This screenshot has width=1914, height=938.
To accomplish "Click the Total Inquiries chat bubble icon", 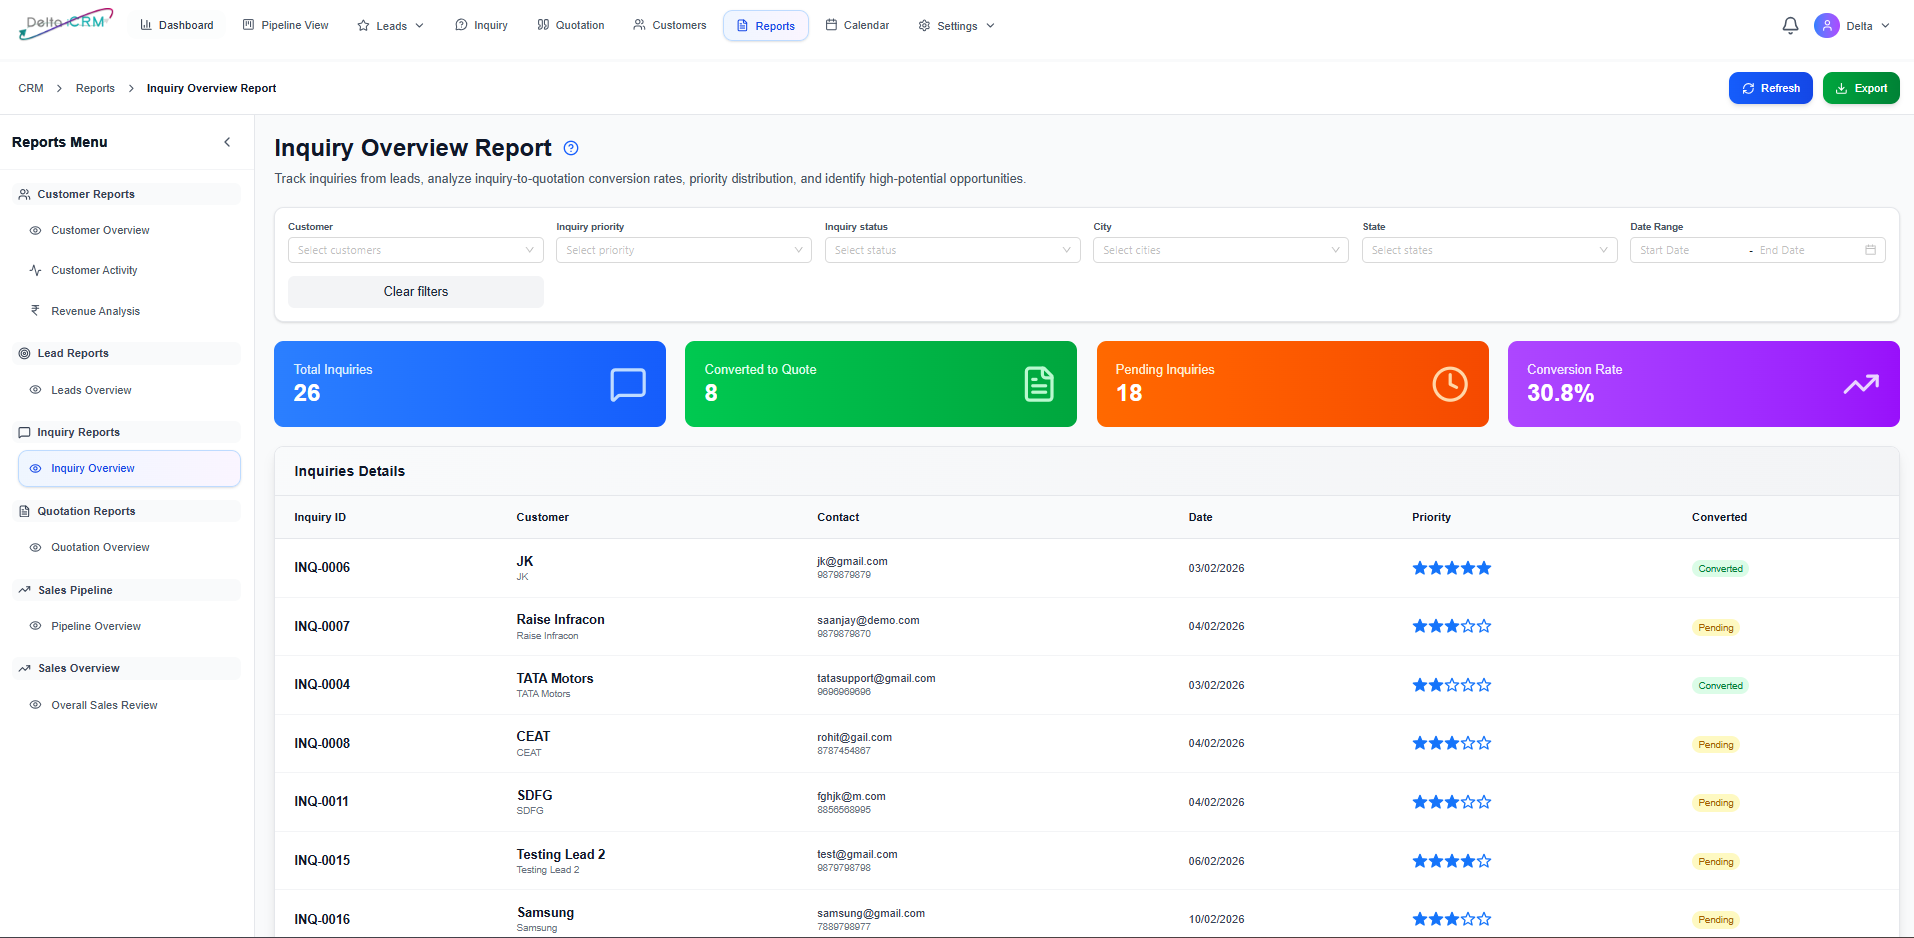I will pos(628,384).
